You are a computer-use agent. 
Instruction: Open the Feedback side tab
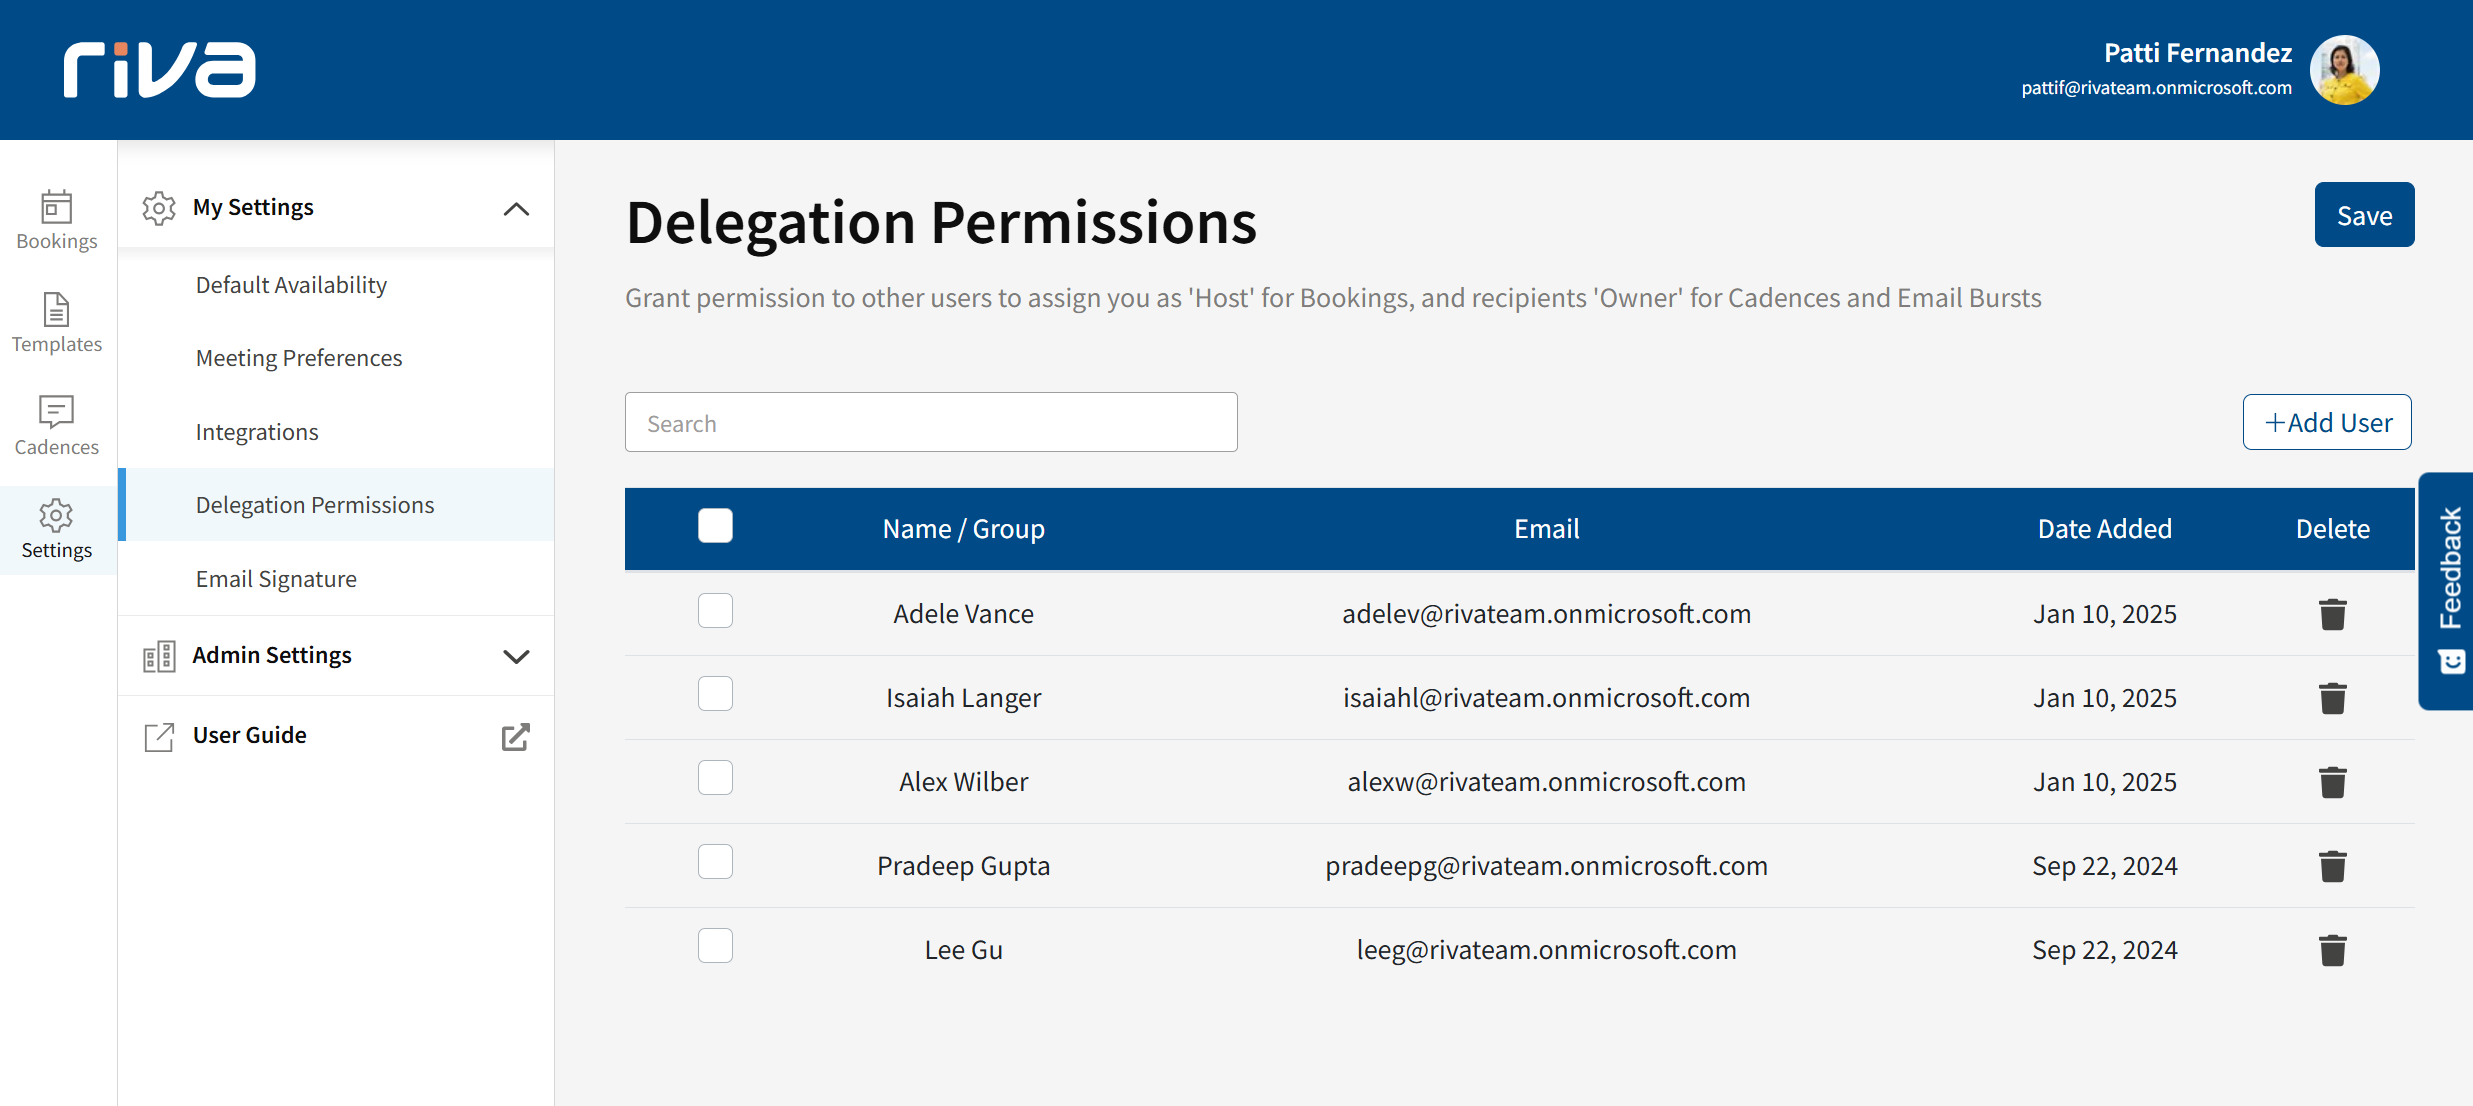(2448, 590)
